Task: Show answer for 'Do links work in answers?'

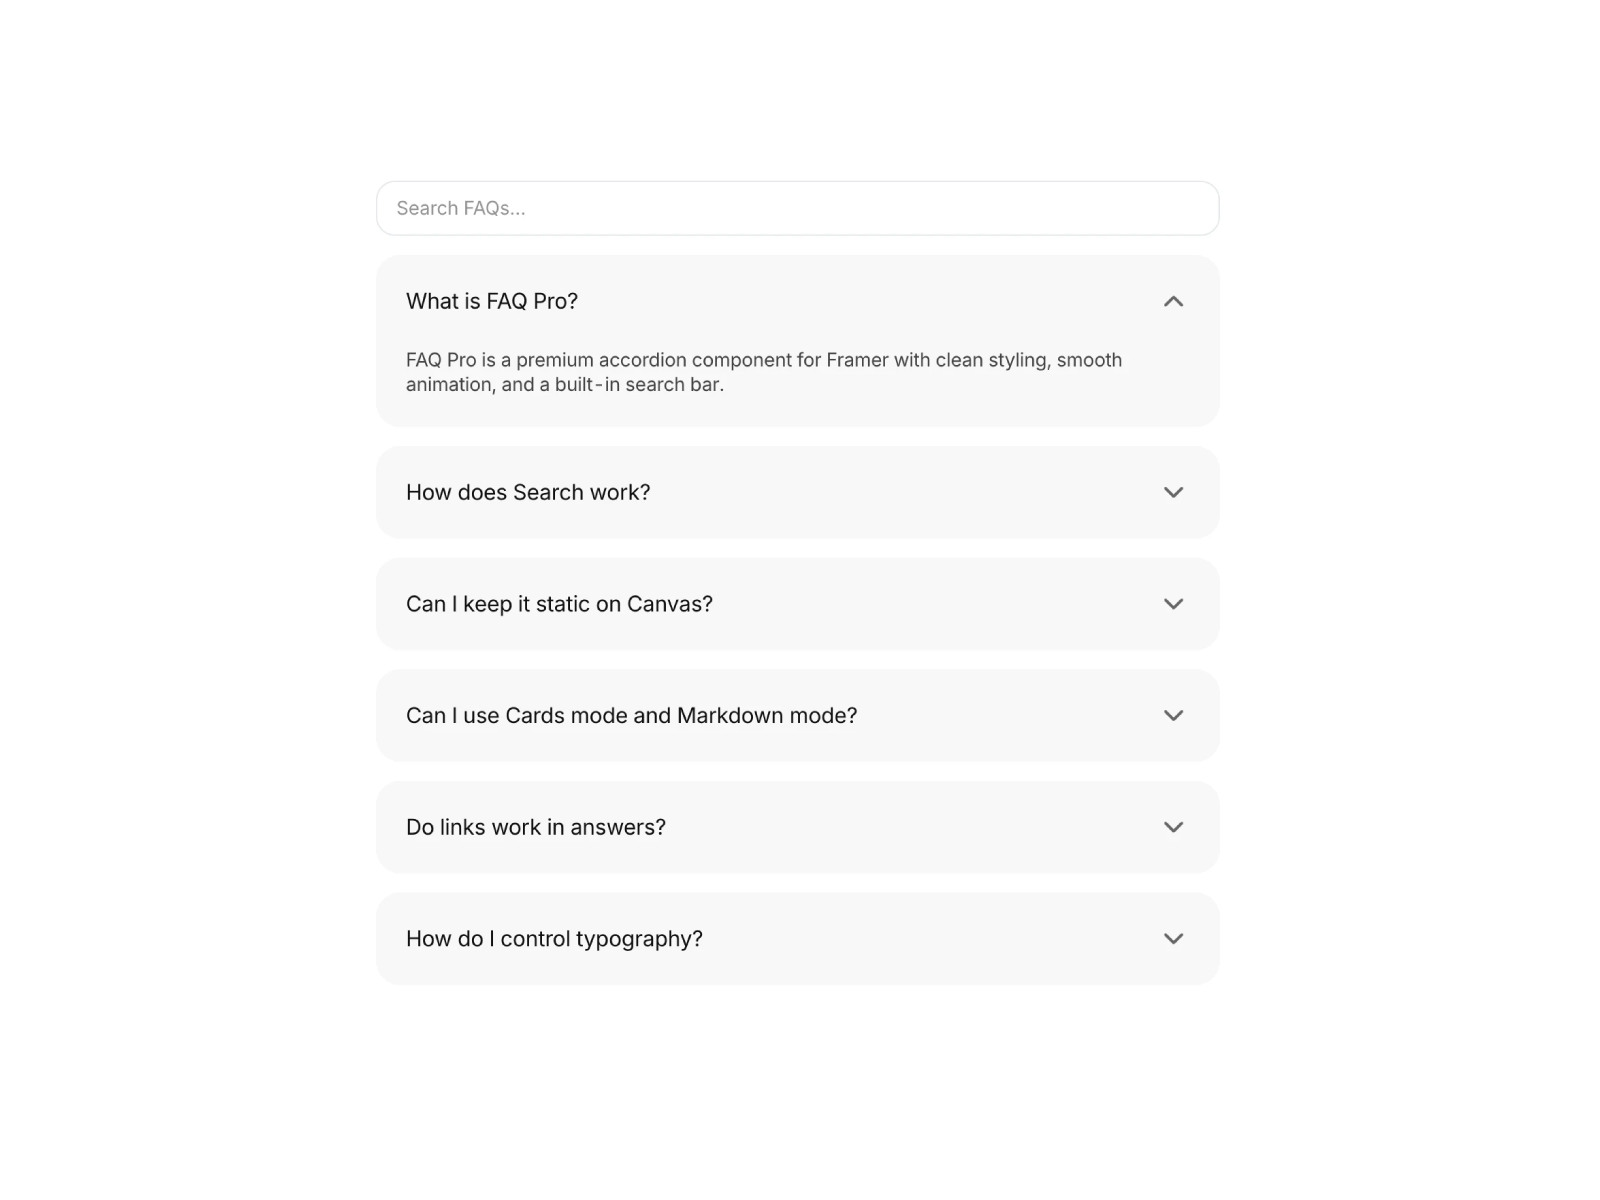Action: pyautogui.click(x=536, y=827)
